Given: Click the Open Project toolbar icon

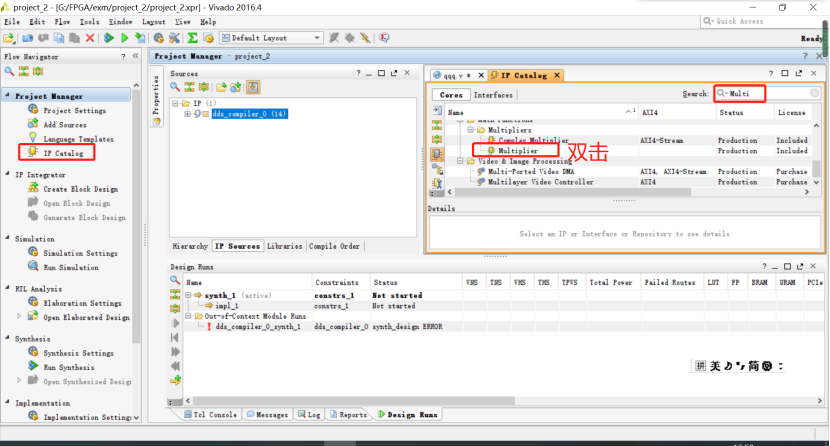Looking at the screenshot, I should pos(9,38).
